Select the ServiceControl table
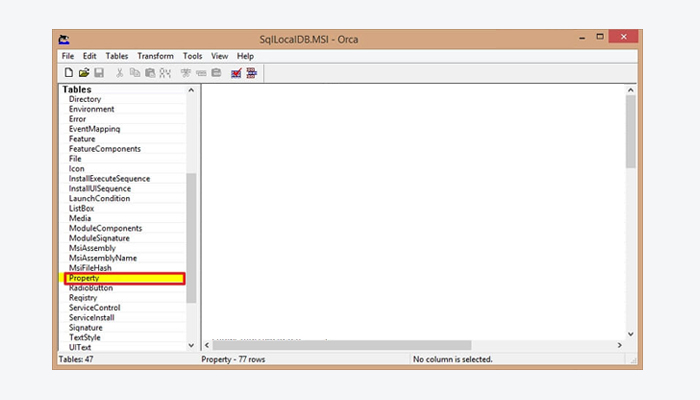This screenshot has height=400, width=700. [94, 308]
